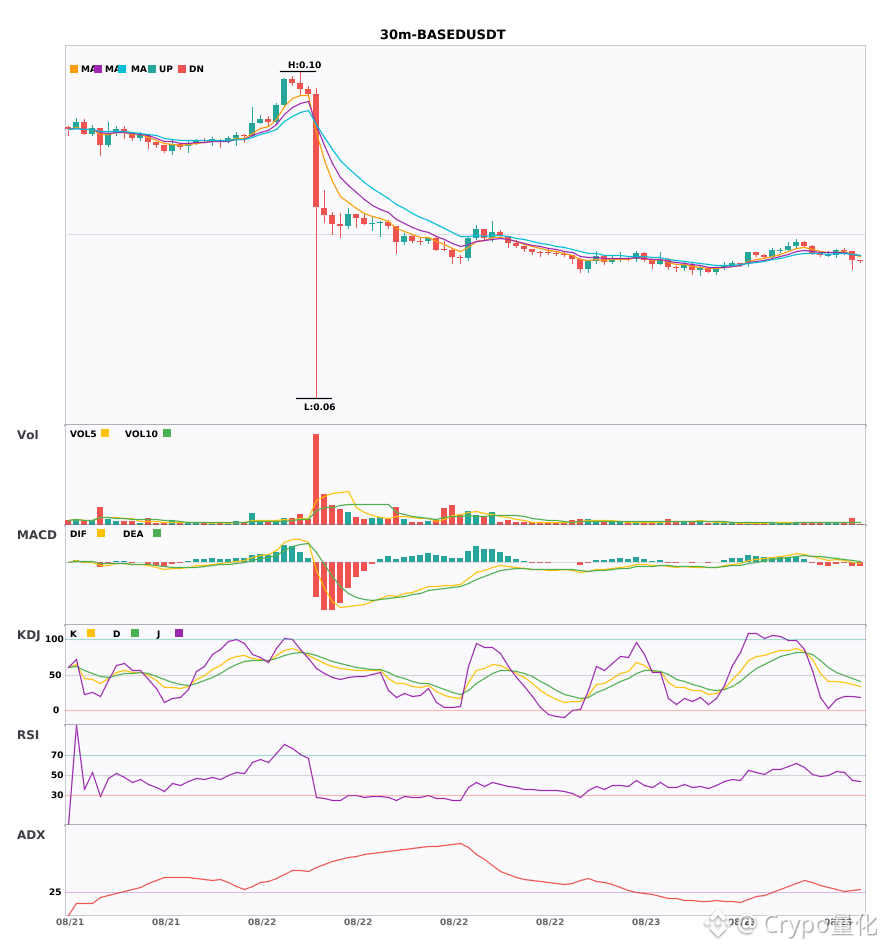The width and height of the screenshot is (885, 950).
Task: Click the 30 axis value in RSI
Action: click(57, 795)
